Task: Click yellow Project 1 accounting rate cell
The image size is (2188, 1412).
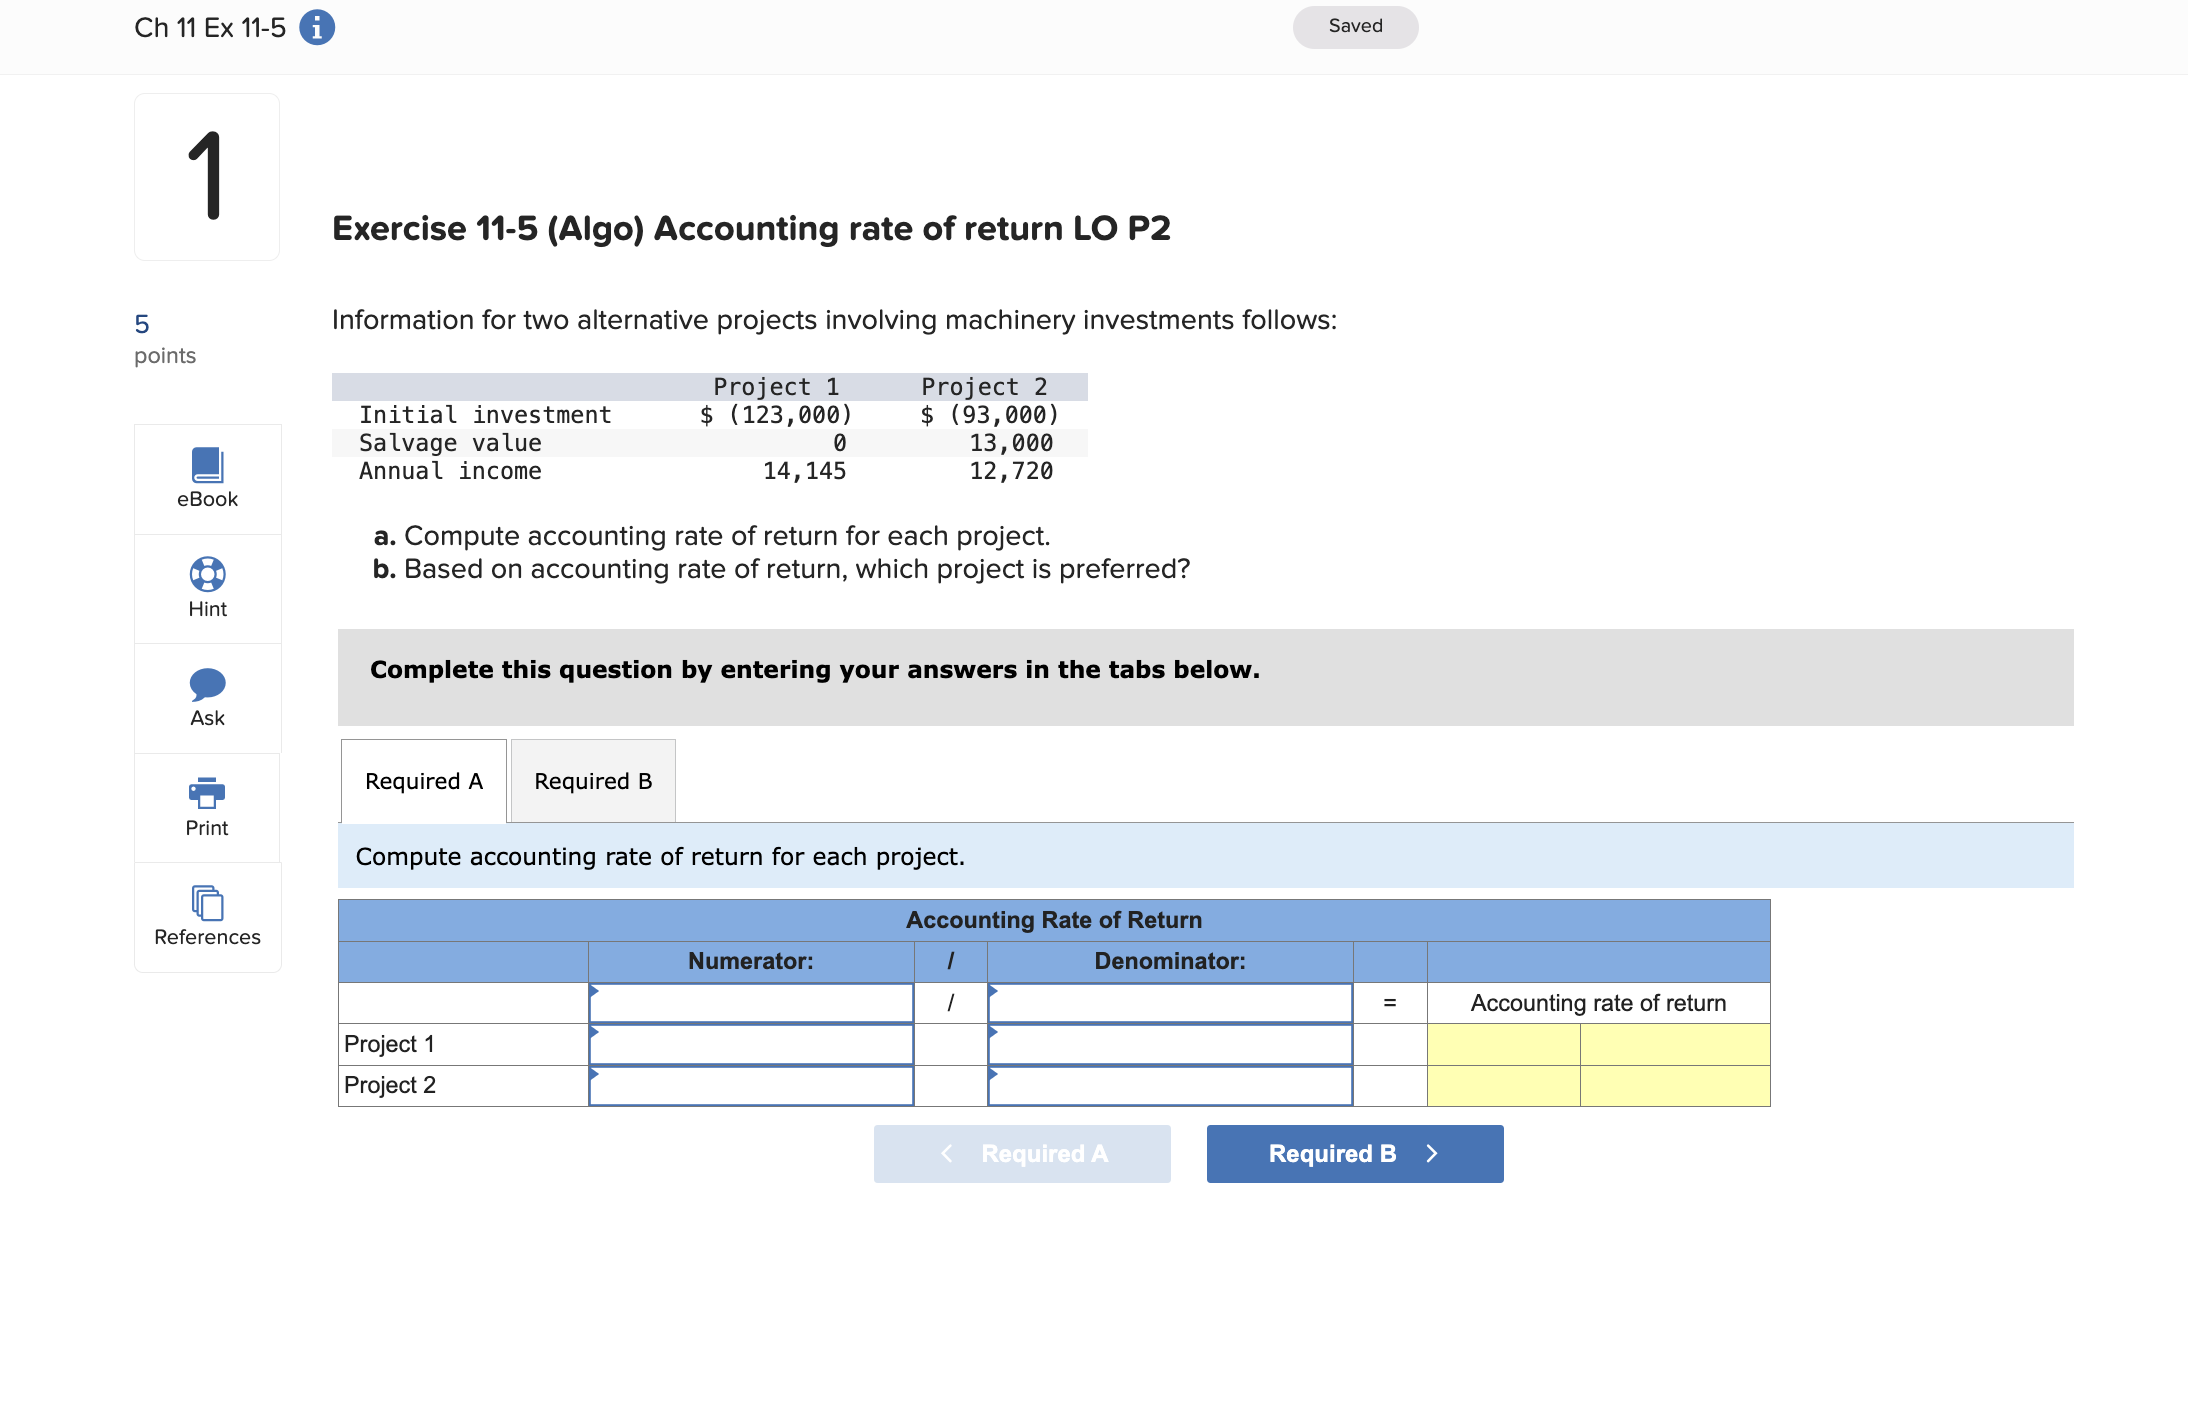Action: pyautogui.click(x=1503, y=1043)
